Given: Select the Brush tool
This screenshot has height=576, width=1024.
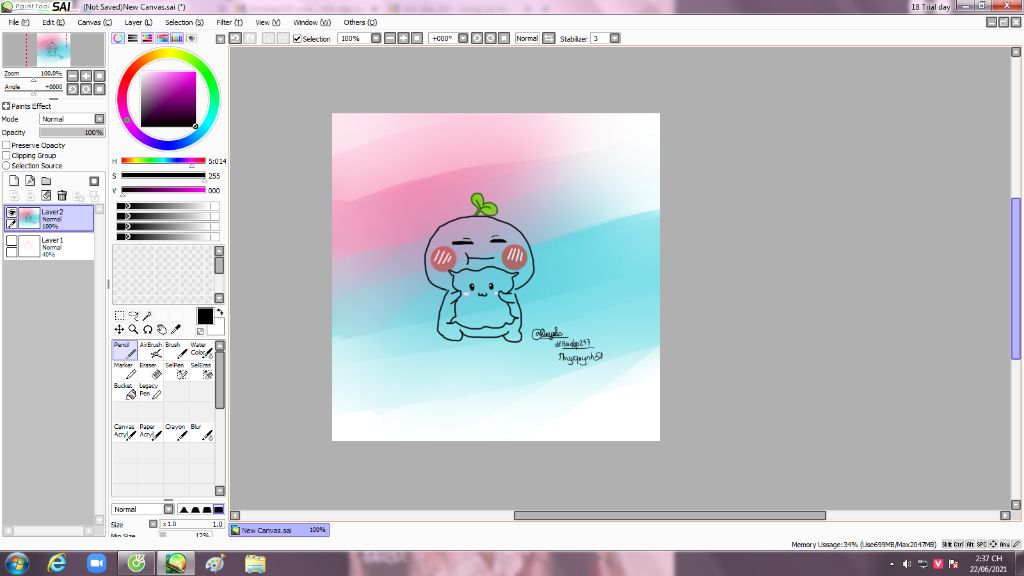Looking at the screenshot, I should coord(176,350).
